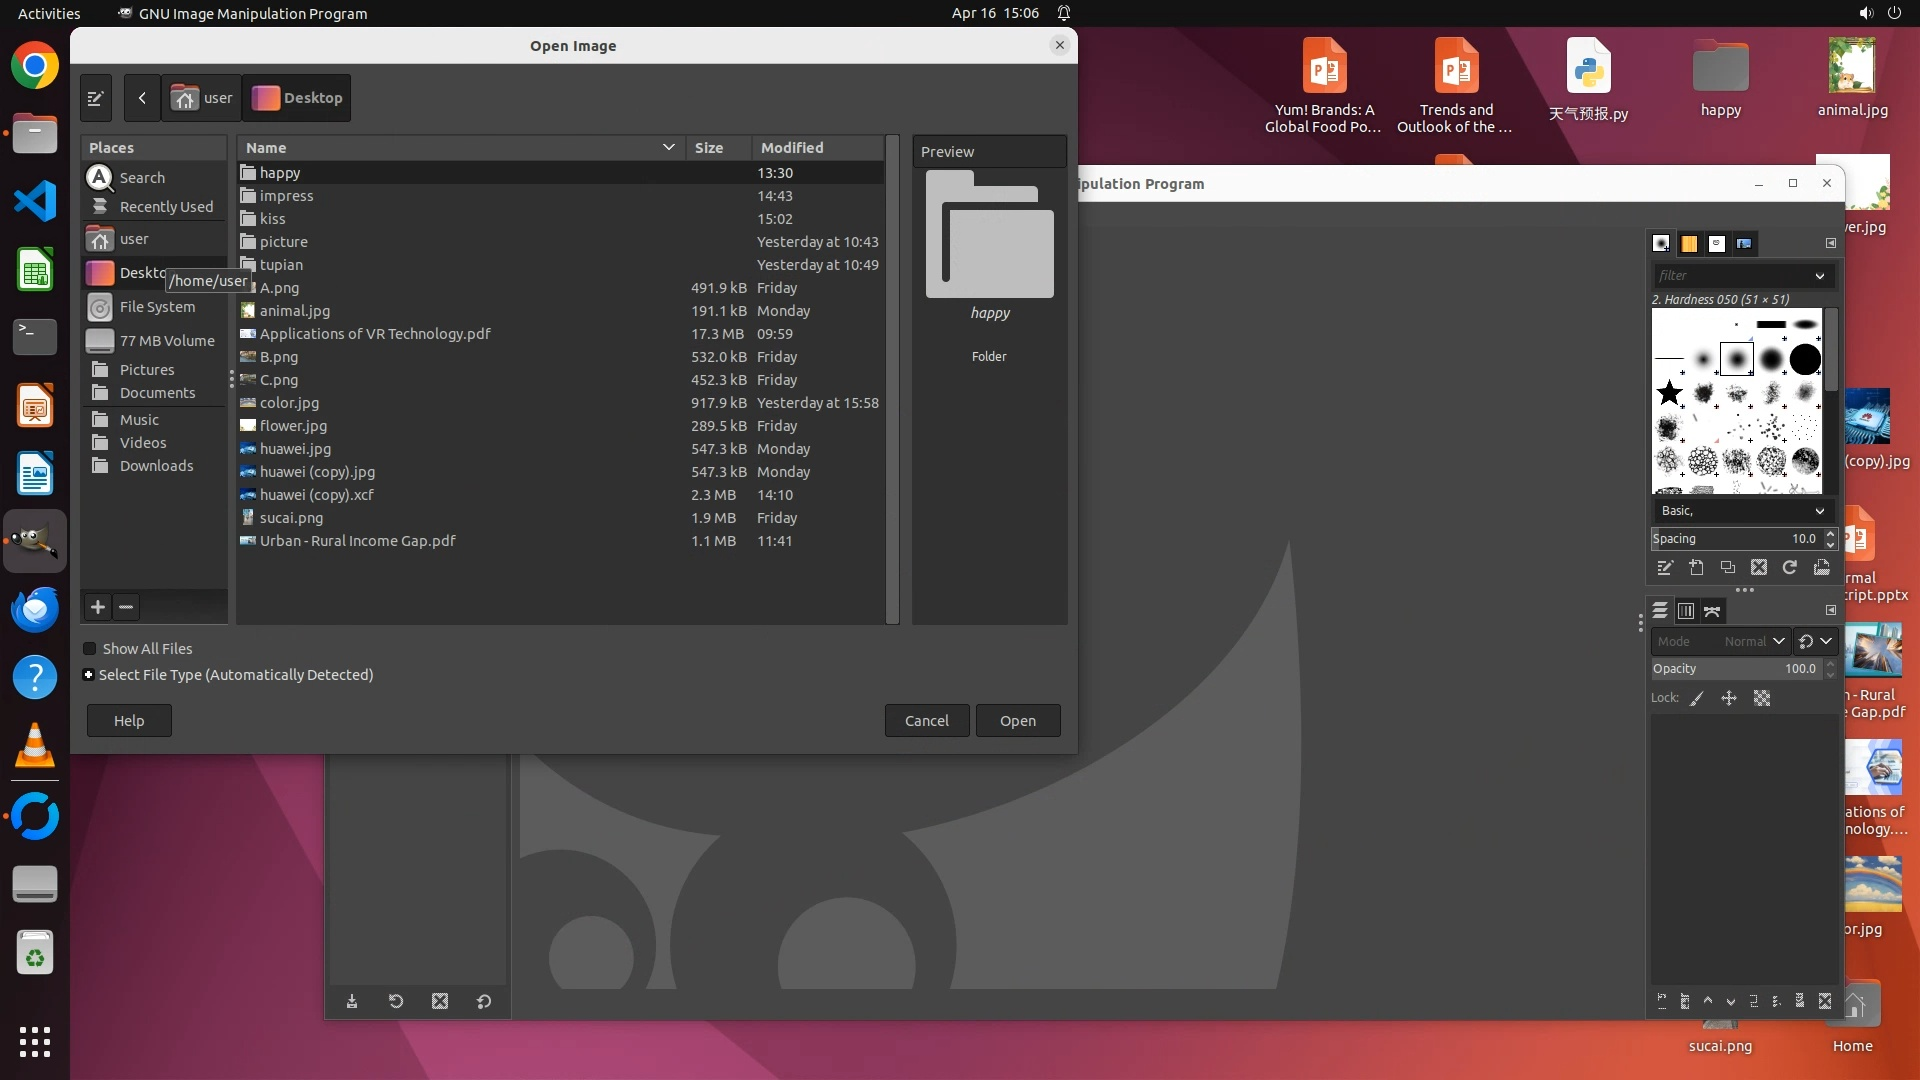
Task: Click the lock pixels paintbrush icon
Action: pyautogui.click(x=1697, y=699)
